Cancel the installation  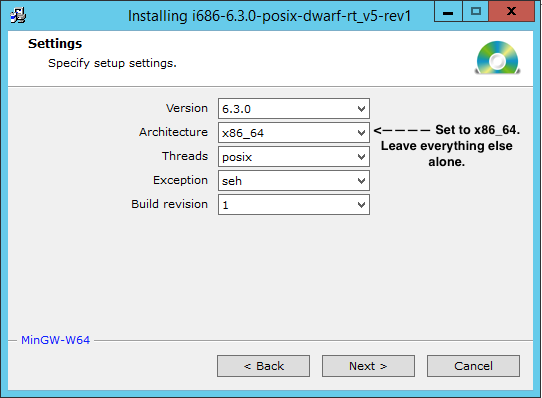tap(473, 366)
